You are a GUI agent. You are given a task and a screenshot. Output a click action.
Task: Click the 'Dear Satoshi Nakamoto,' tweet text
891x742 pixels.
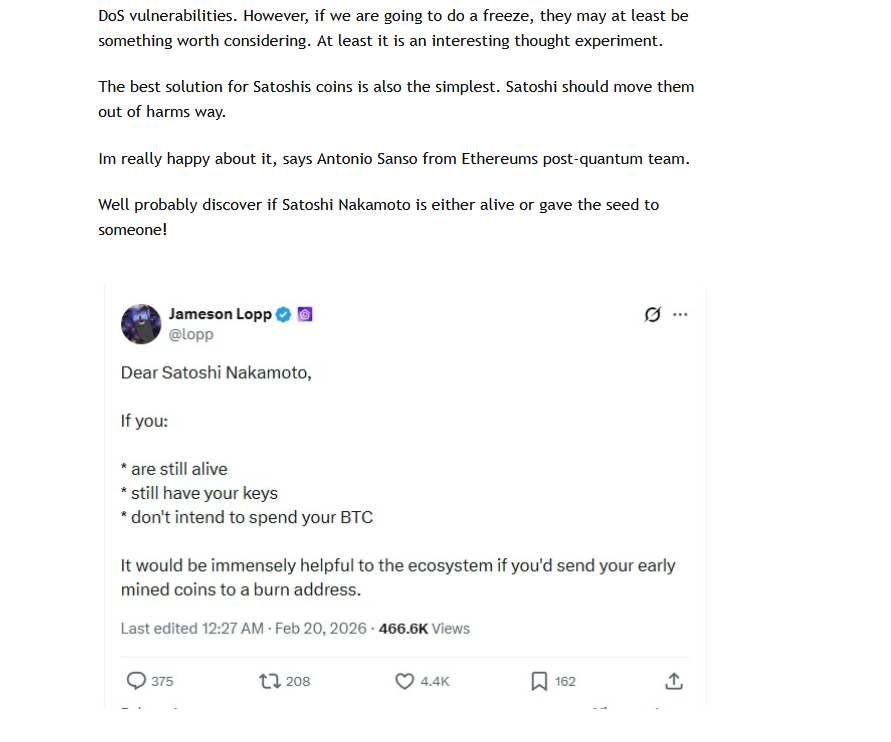point(216,373)
